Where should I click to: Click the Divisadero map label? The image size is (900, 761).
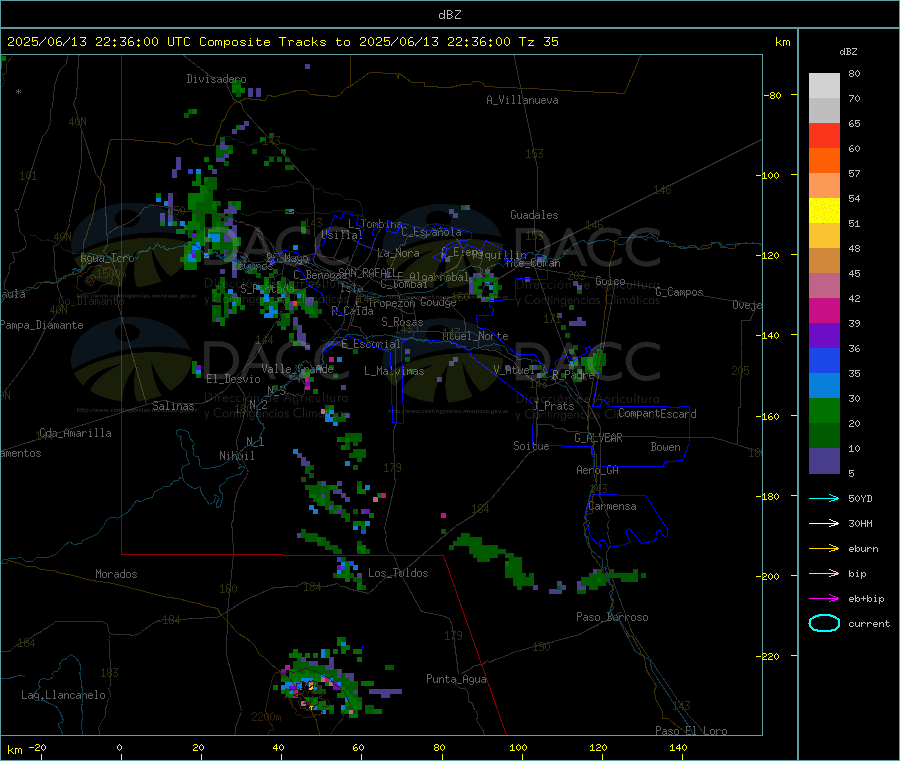[x=216, y=79]
